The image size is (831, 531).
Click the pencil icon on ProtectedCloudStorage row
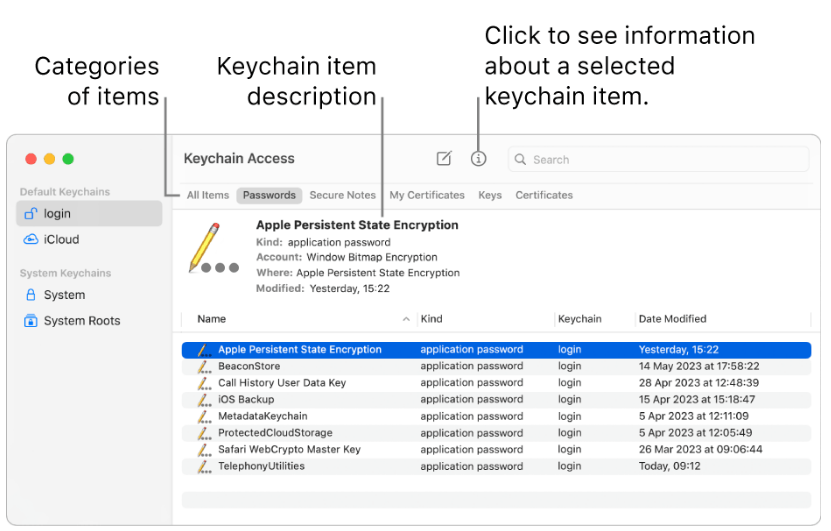tap(204, 433)
